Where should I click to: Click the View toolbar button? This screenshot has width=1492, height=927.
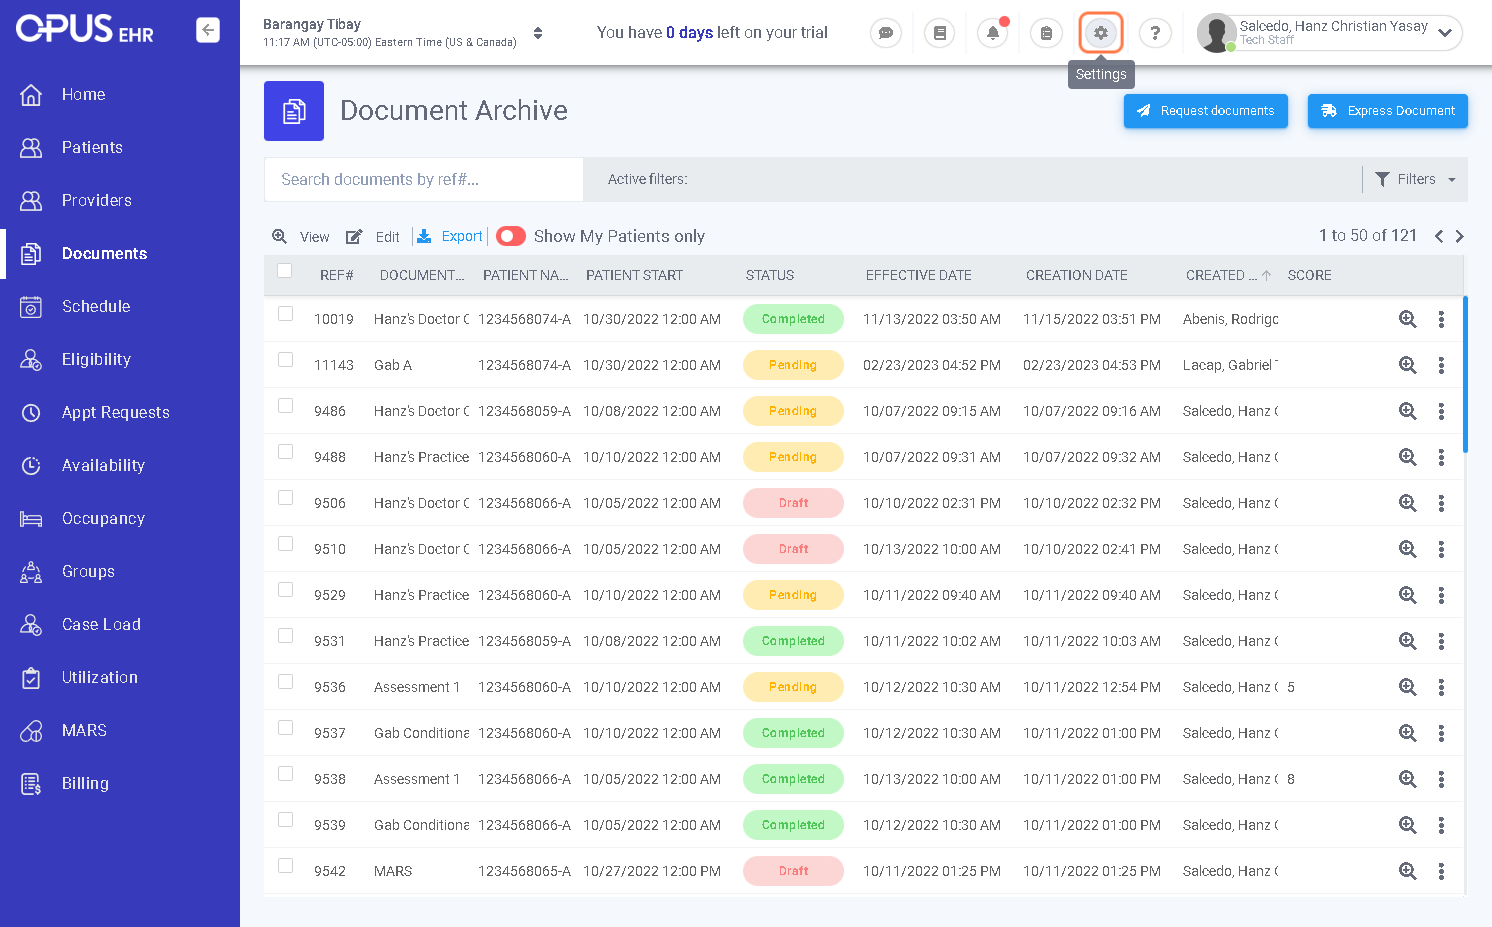pos(301,237)
